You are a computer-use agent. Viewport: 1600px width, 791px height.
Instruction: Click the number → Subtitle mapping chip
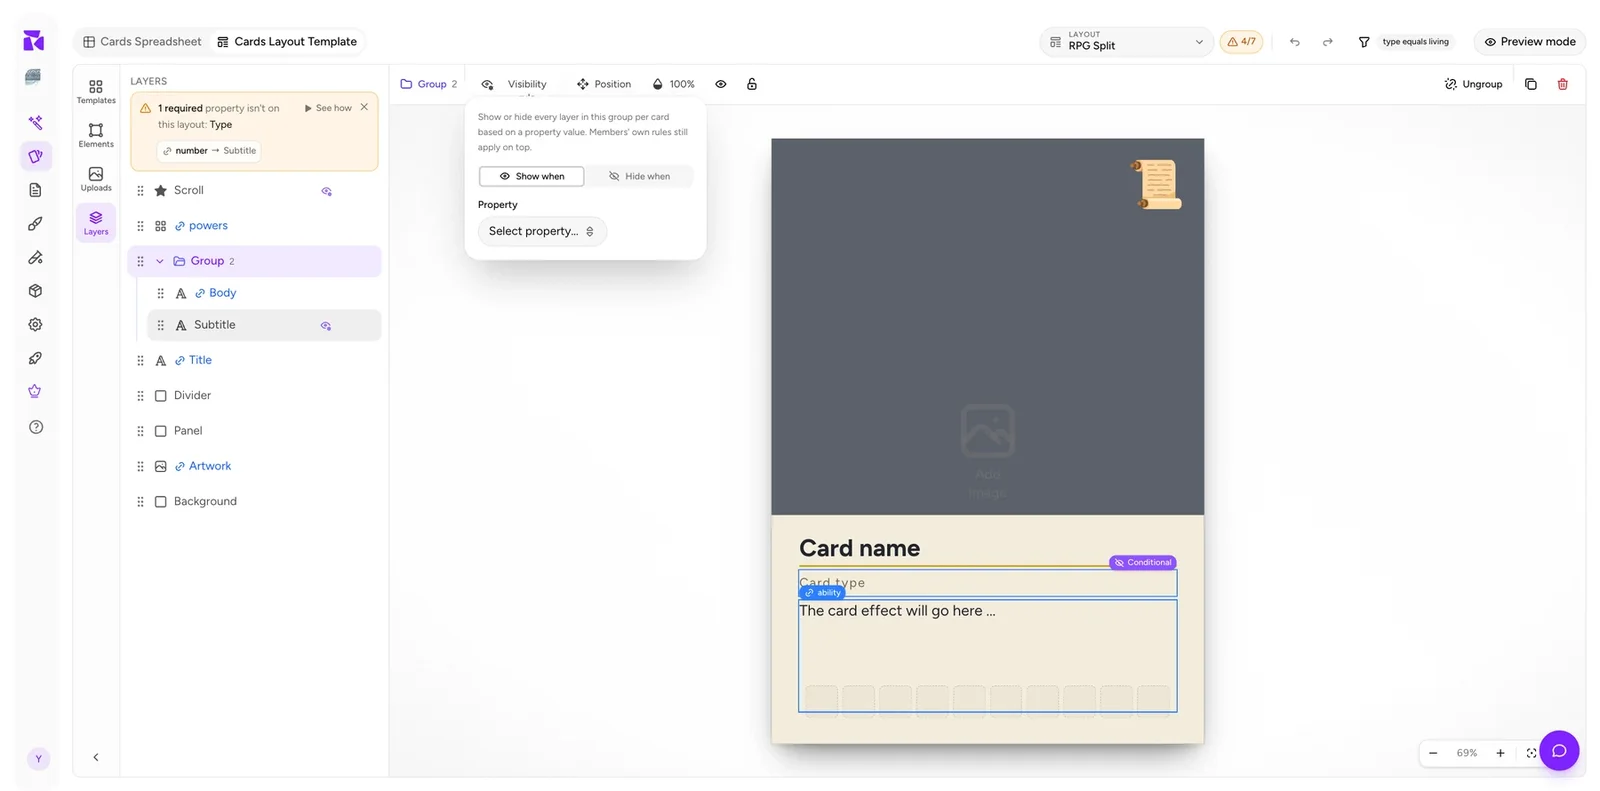[x=210, y=151]
